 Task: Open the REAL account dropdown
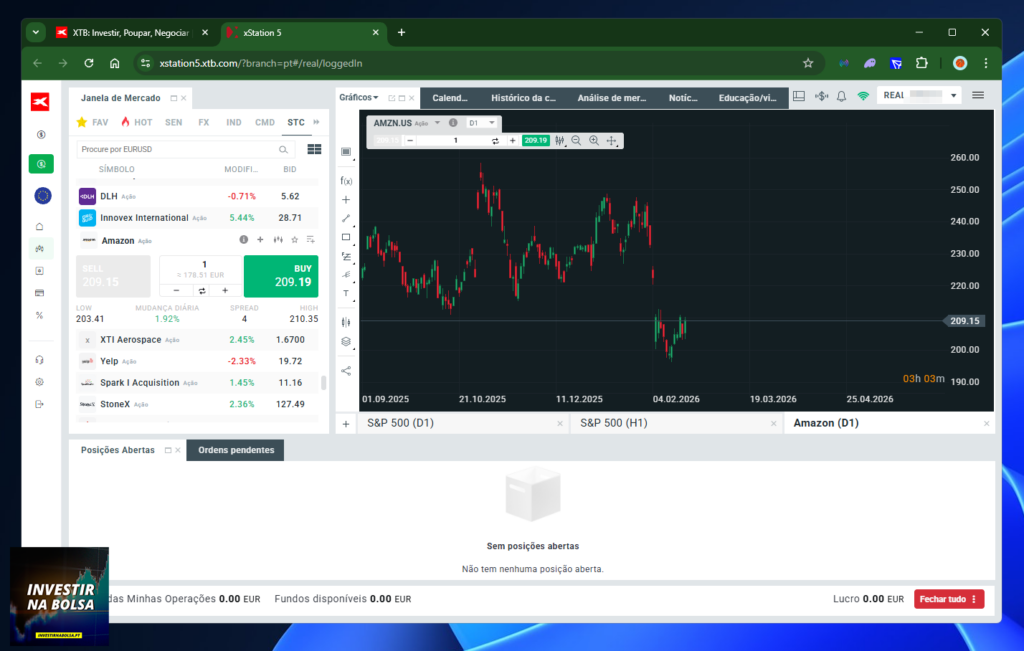919,95
